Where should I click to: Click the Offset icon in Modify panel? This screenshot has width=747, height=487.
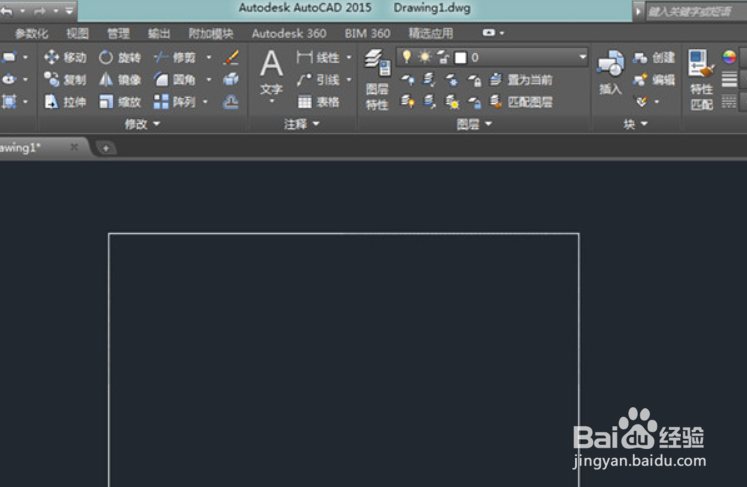pos(231,101)
